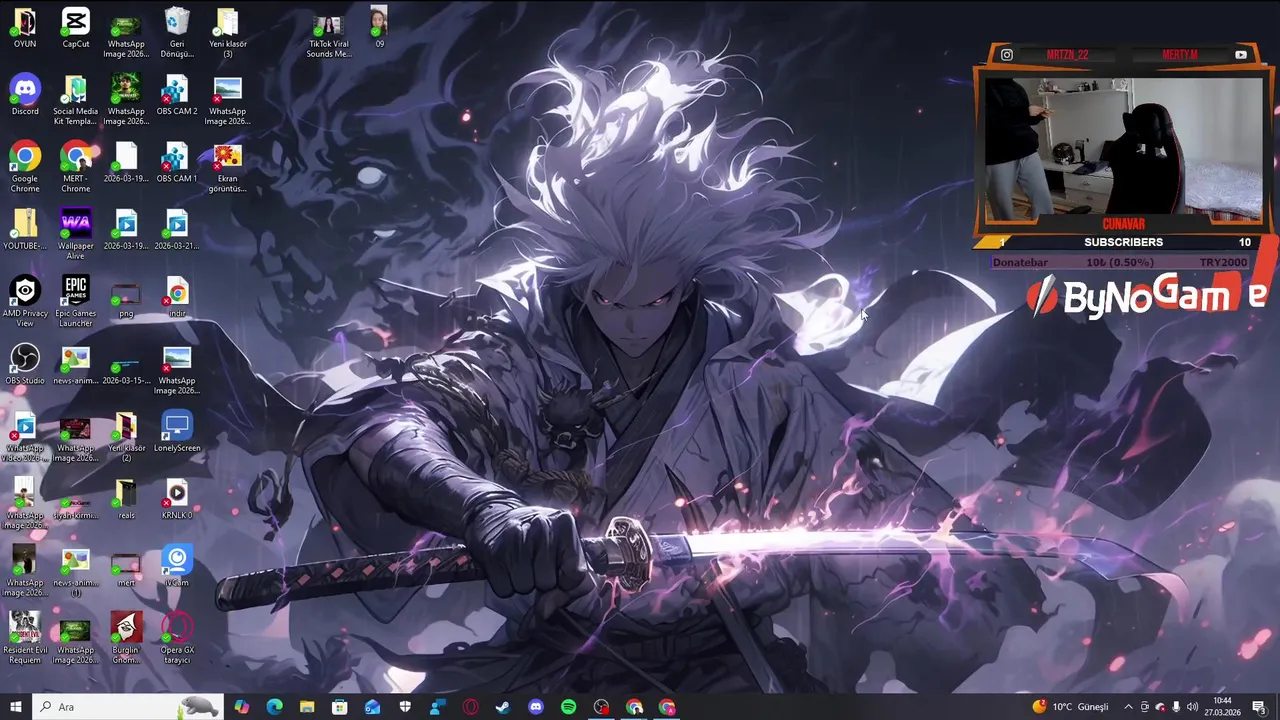Image resolution: width=1280 pixels, height=720 pixels.
Task: Open the notification center icon
Action: coord(1259,707)
